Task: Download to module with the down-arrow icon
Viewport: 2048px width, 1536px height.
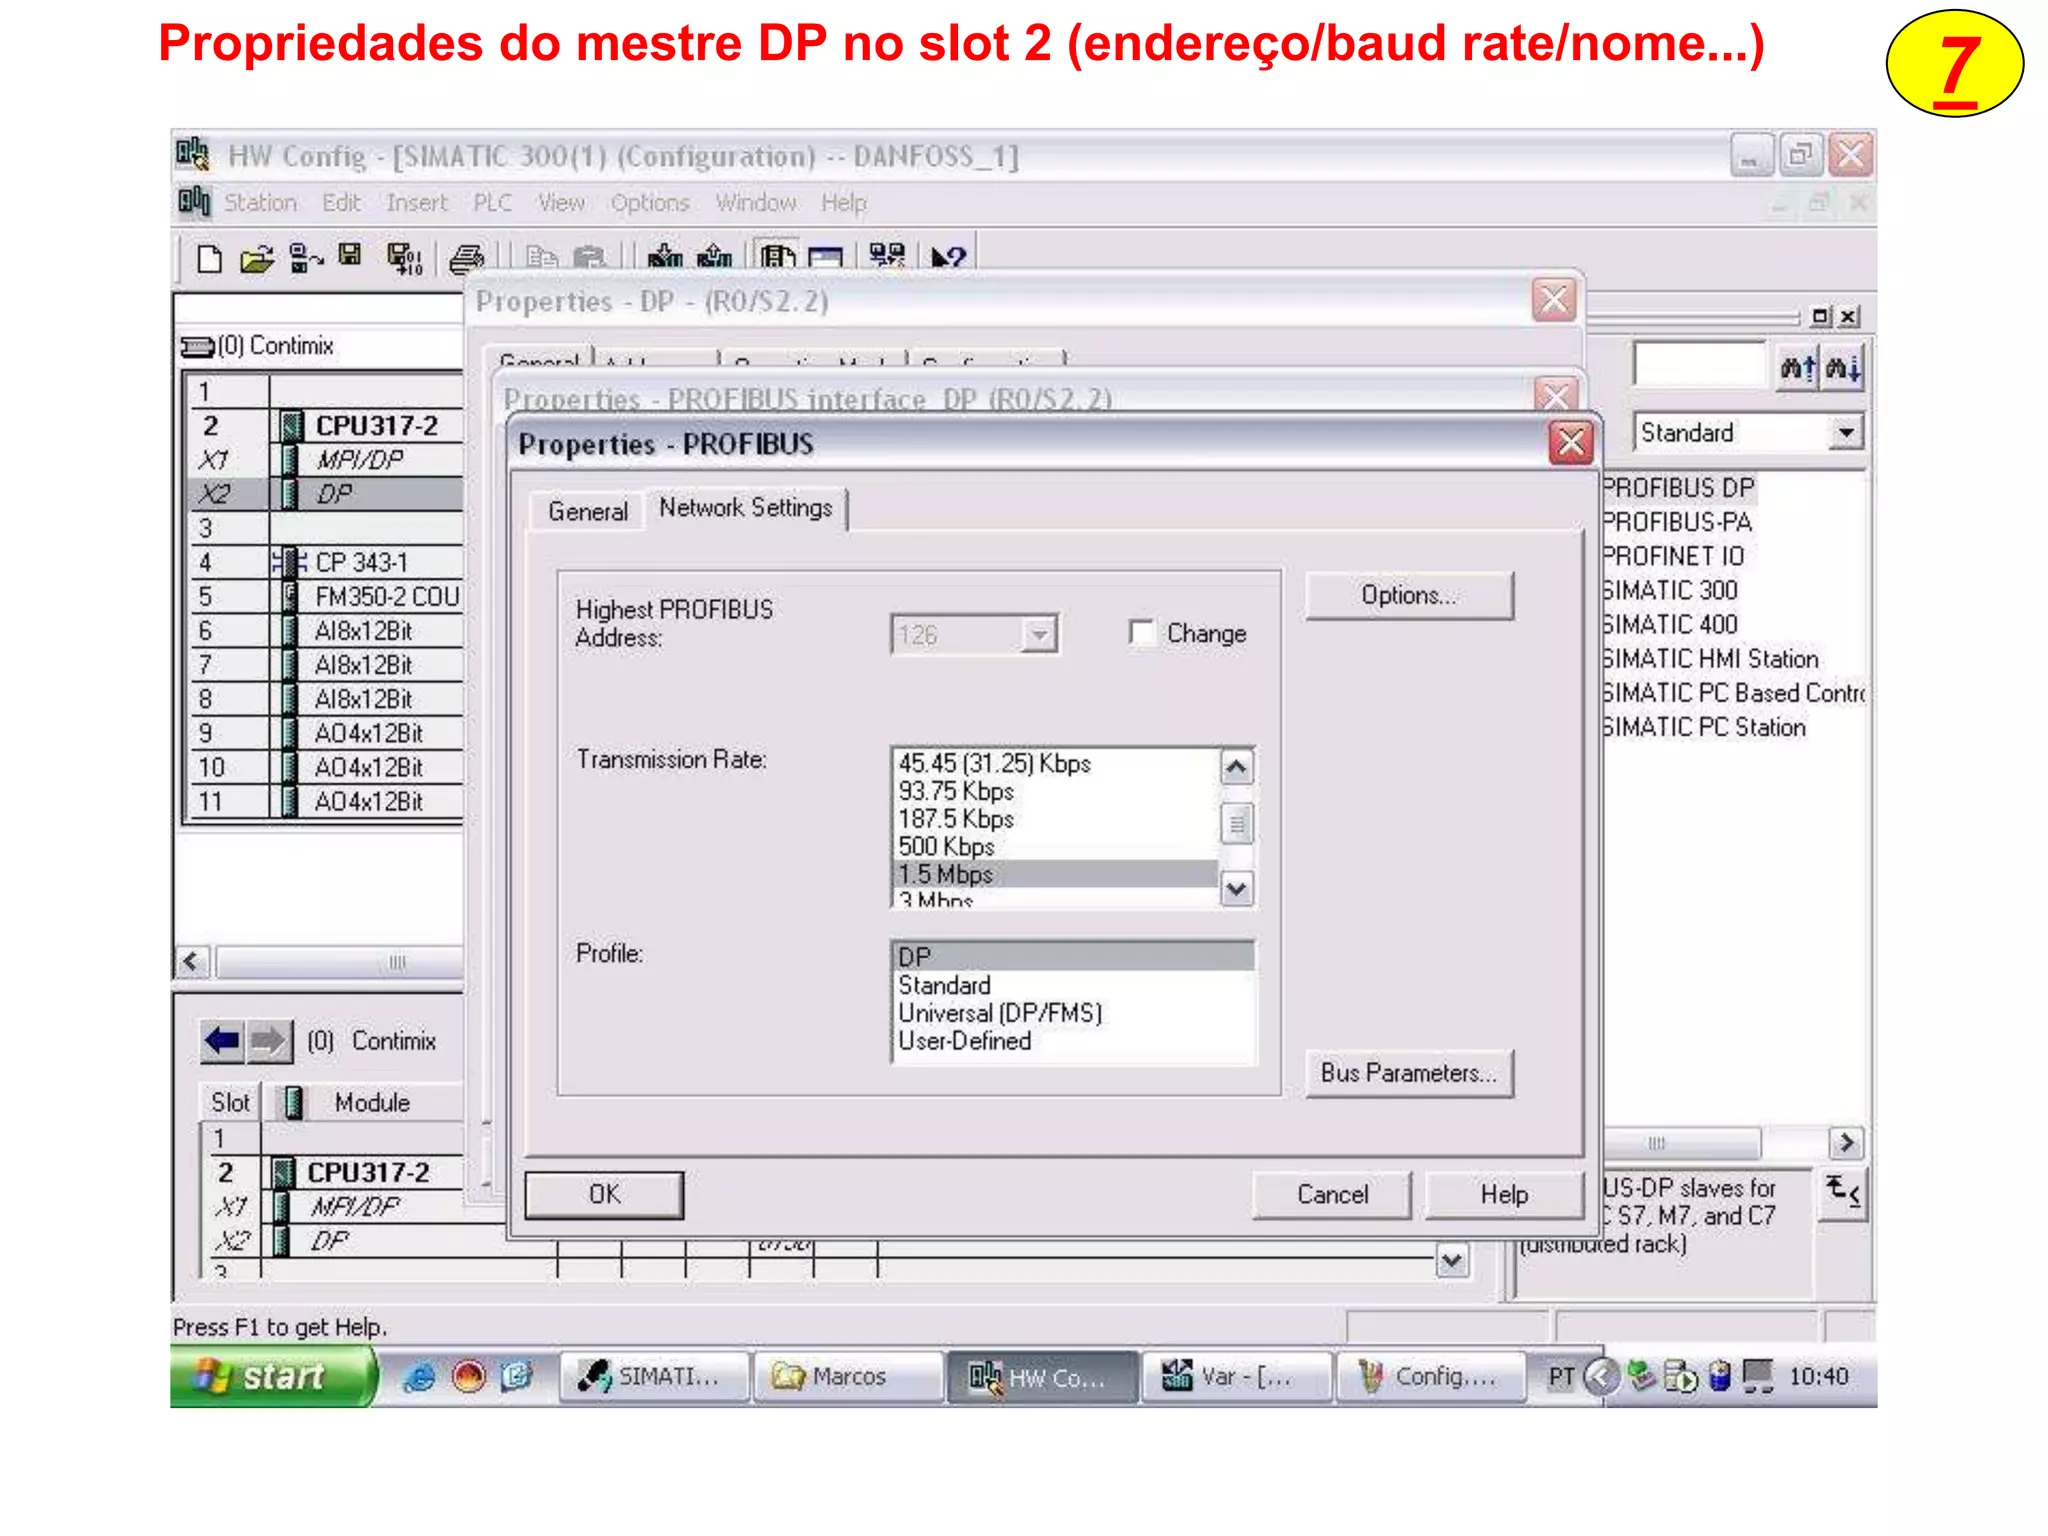Action: (x=665, y=258)
